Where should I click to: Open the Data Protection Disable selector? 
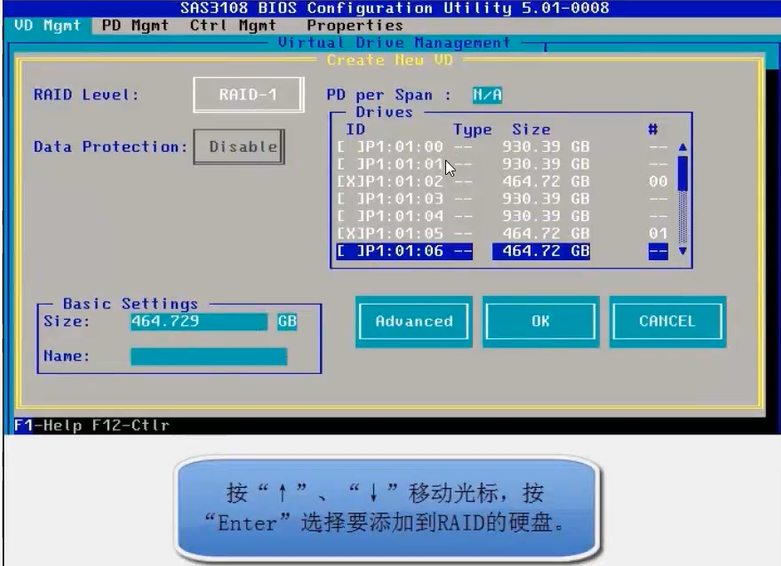(x=239, y=146)
